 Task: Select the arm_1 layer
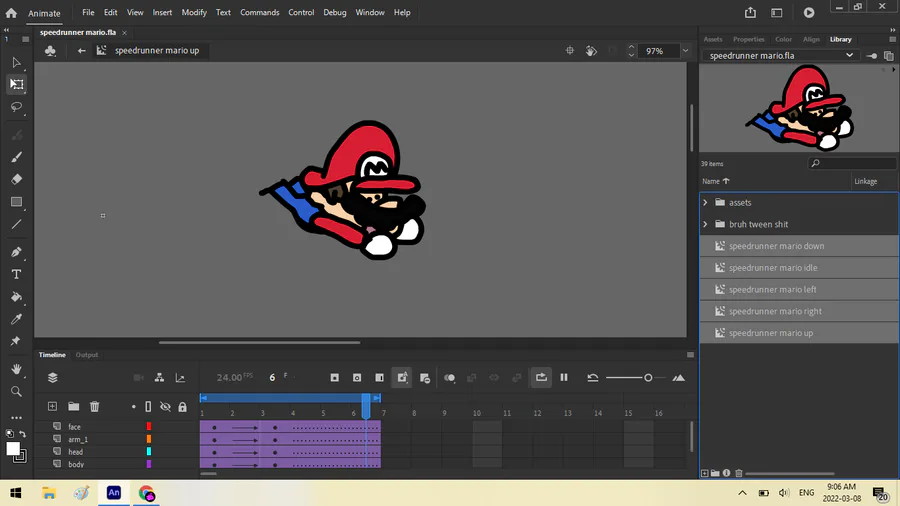click(x=78, y=439)
